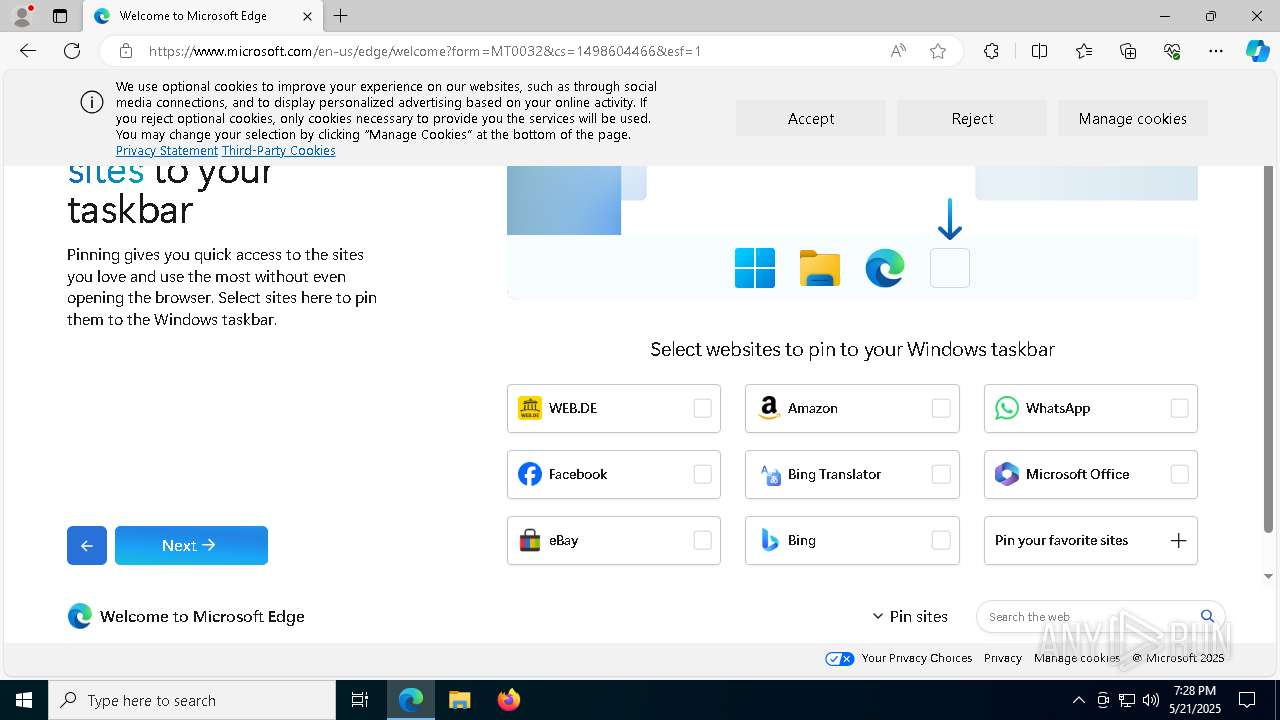1280x720 pixels.
Task: Open Read aloud icon in address bar
Action: [x=898, y=51]
